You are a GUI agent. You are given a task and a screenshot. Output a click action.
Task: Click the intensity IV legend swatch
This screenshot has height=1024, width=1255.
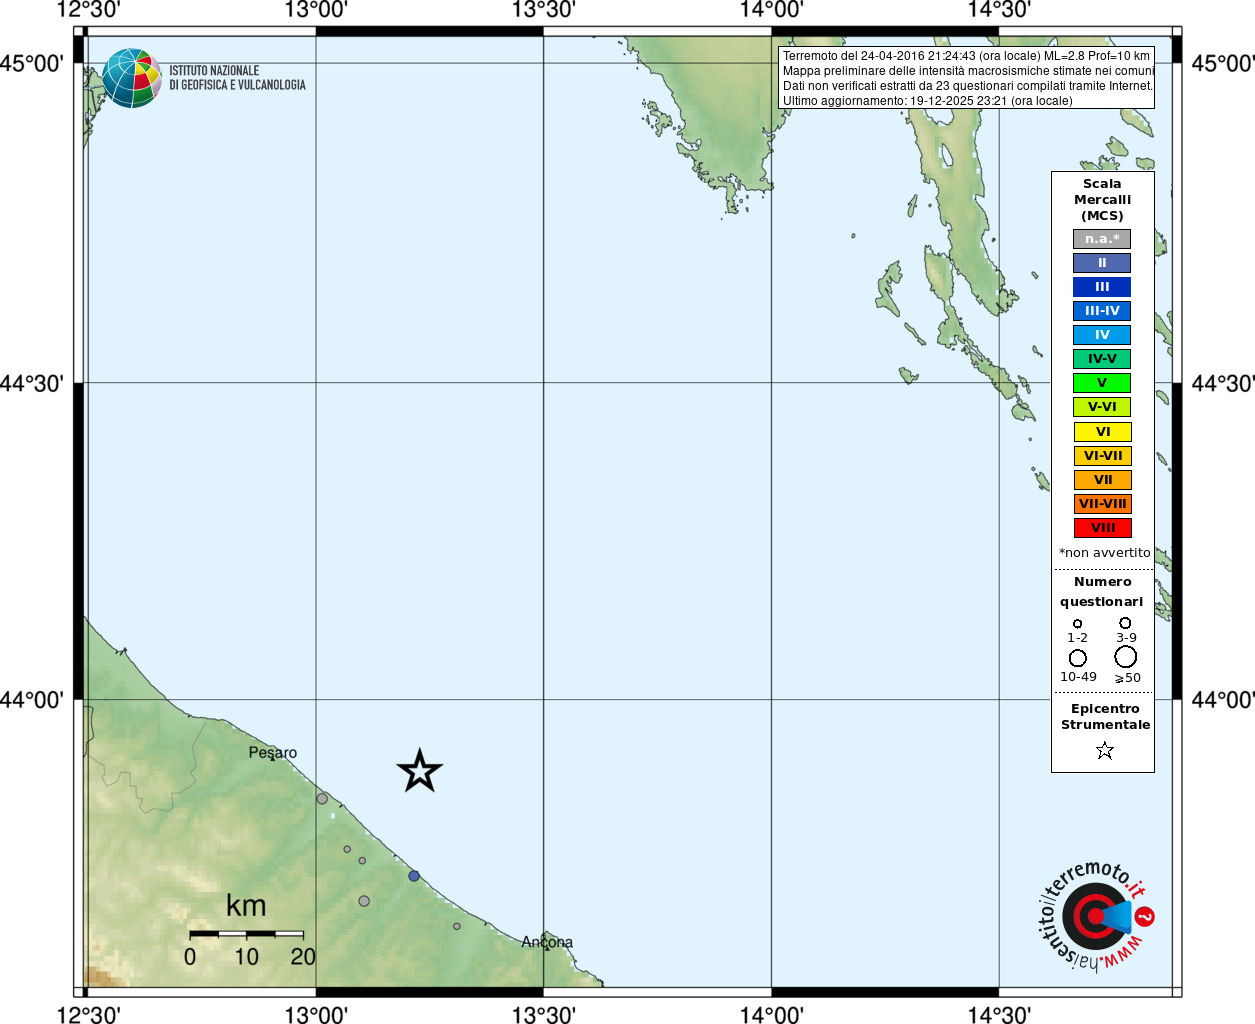pyautogui.click(x=1102, y=335)
